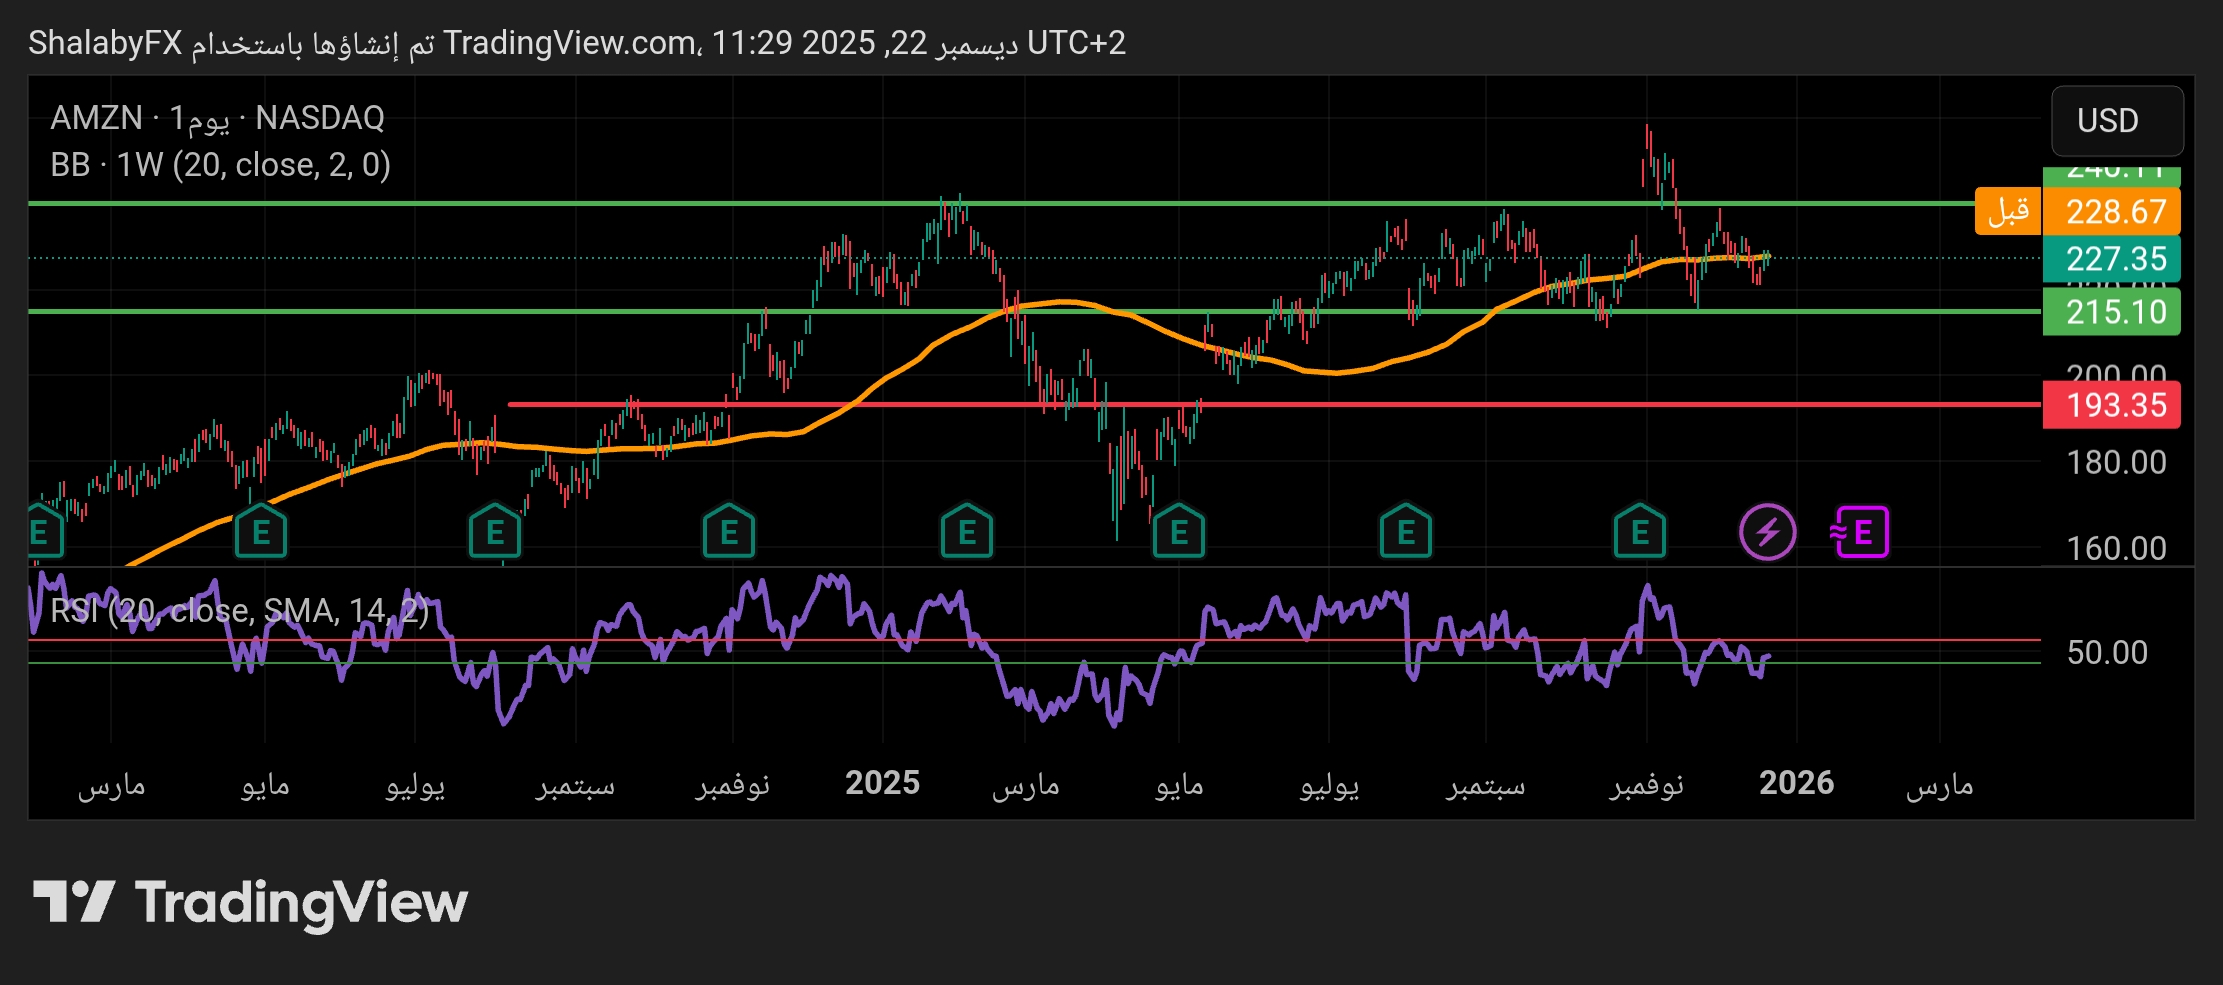Click the earnings marker near November 2025
The height and width of the screenshot is (985, 2223).
point(1640,532)
